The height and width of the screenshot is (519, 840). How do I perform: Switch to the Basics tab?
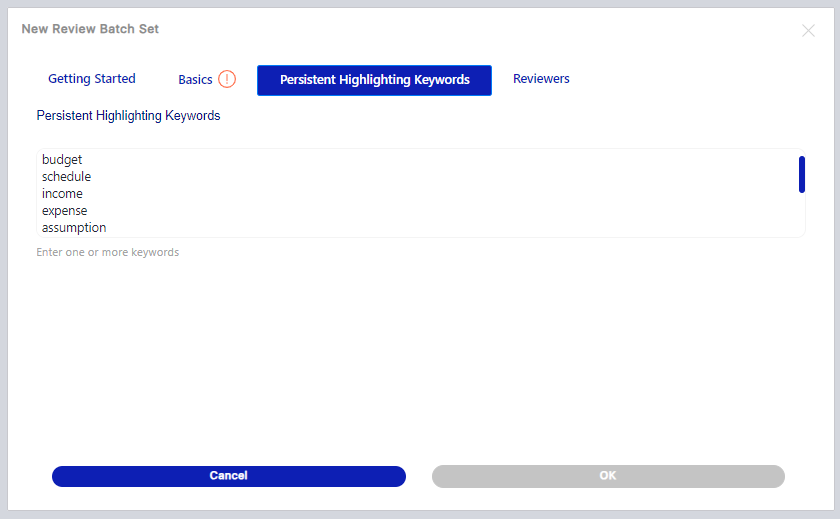coord(195,80)
